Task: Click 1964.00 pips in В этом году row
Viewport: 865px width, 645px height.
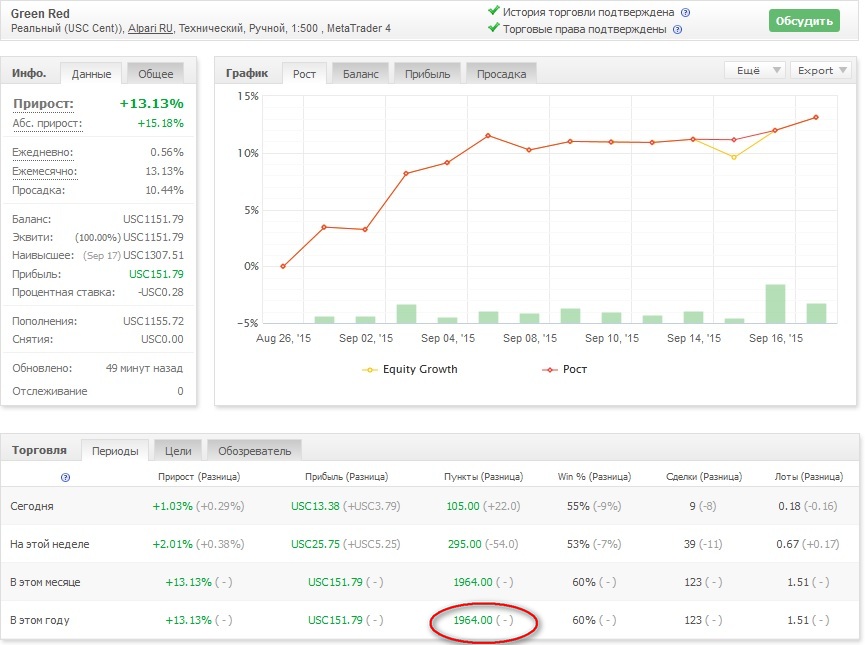Action: pyautogui.click(x=473, y=620)
